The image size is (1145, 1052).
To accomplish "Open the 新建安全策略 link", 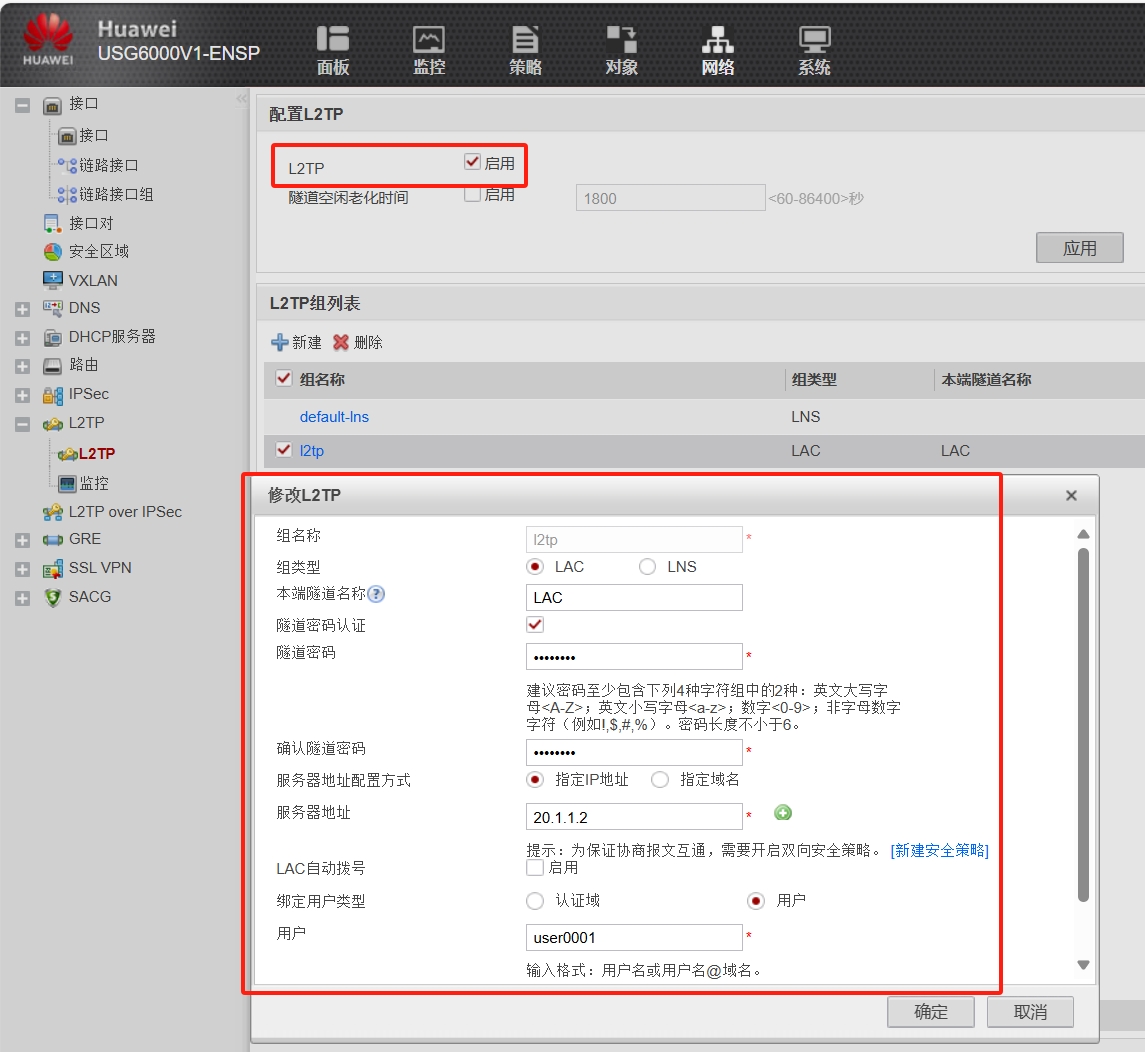I will 939,851.
